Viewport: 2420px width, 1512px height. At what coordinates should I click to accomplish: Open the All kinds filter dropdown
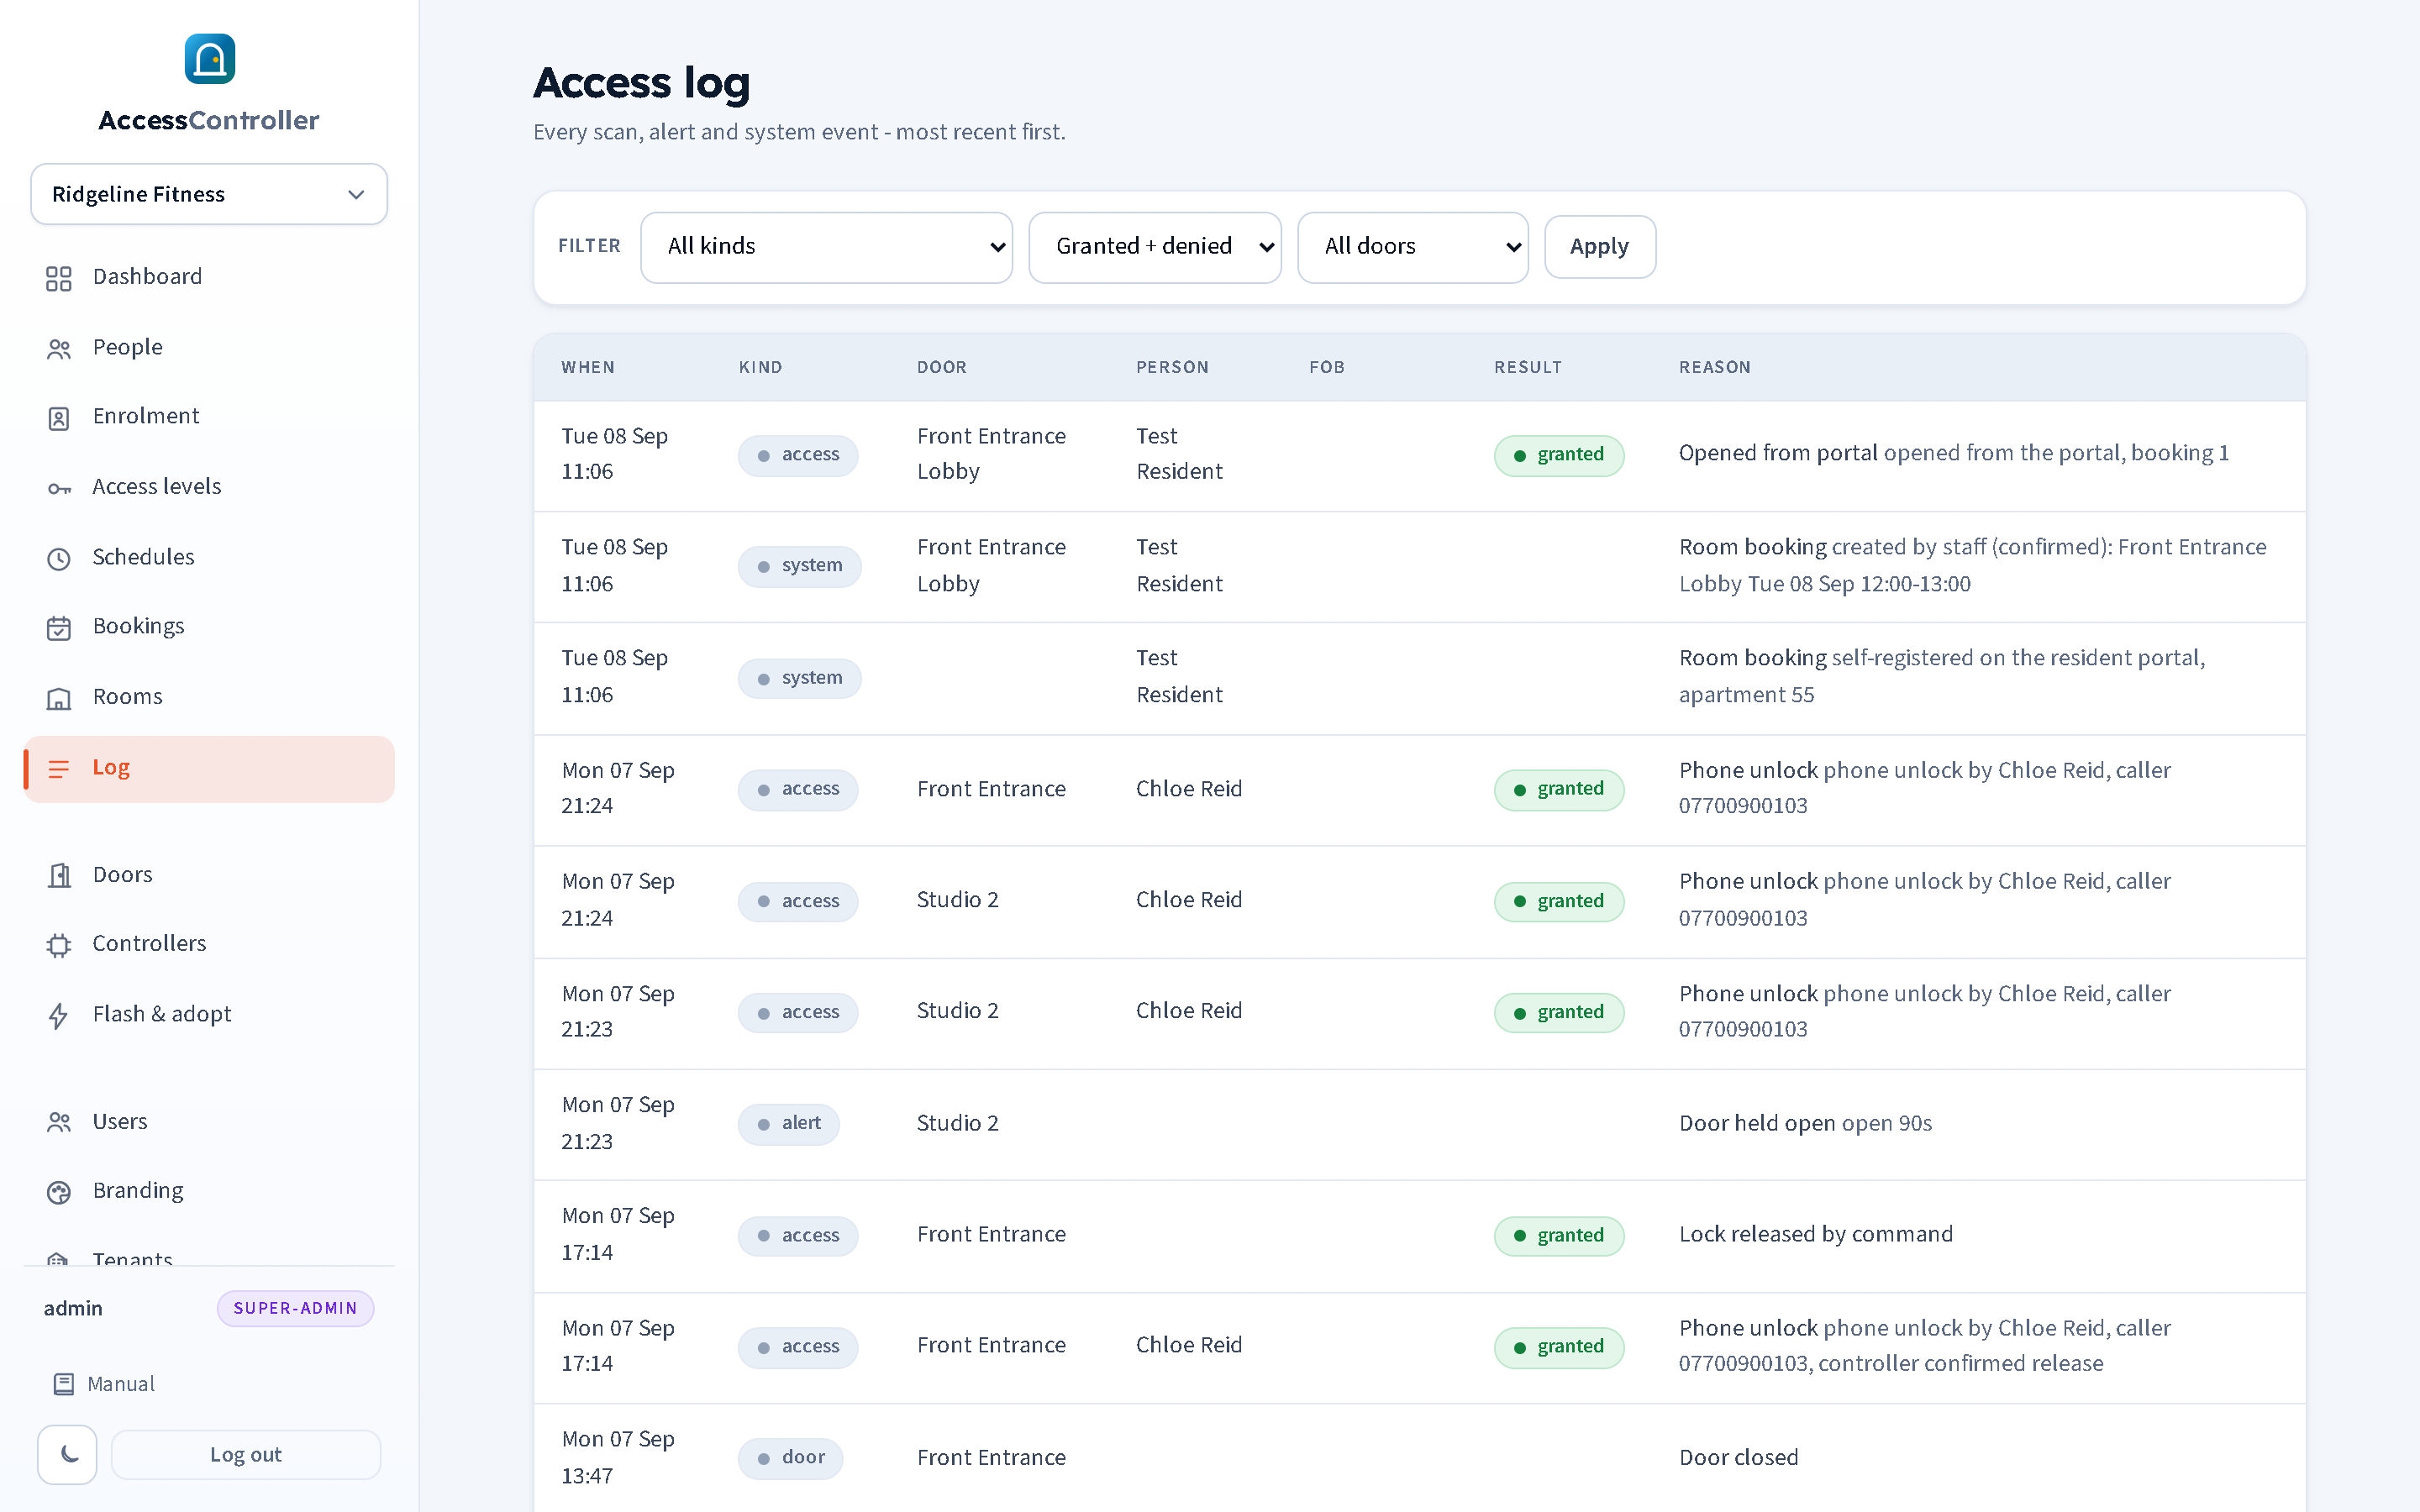826,247
